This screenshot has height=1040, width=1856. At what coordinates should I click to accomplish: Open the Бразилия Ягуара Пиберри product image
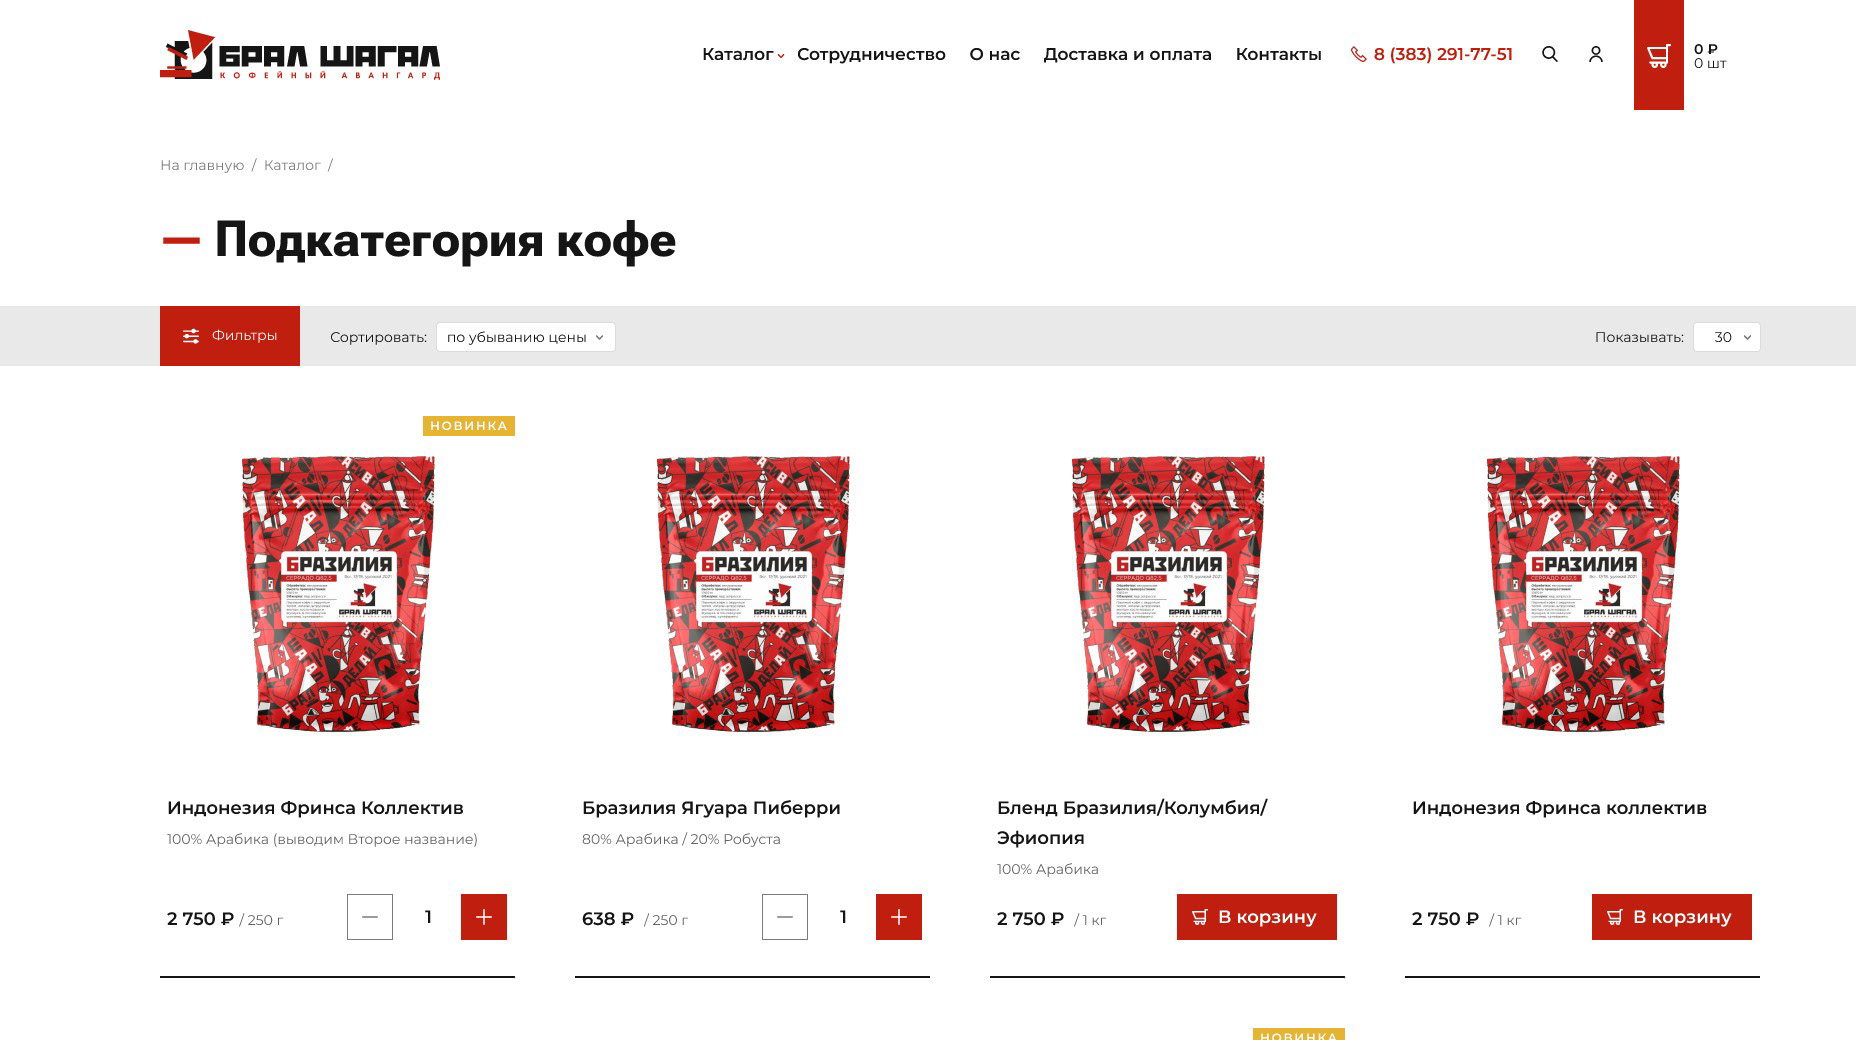point(753,593)
